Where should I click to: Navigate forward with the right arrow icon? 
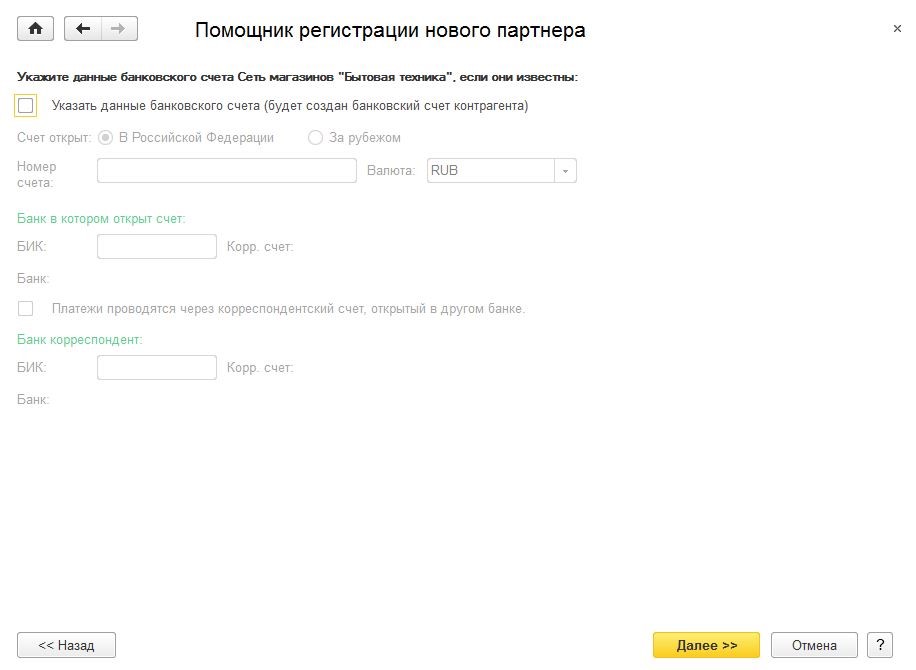pyautogui.click(x=119, y=29)
